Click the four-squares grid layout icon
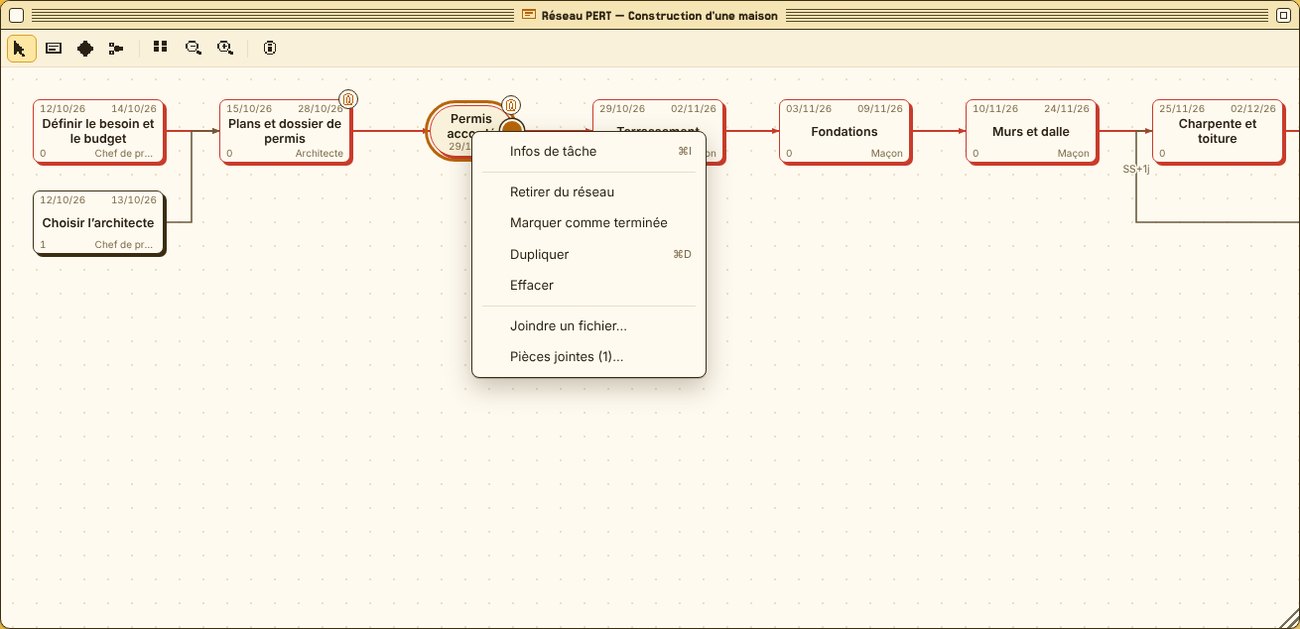The height and width of the screenshot is (629, 1300). [x=160, y=47]
